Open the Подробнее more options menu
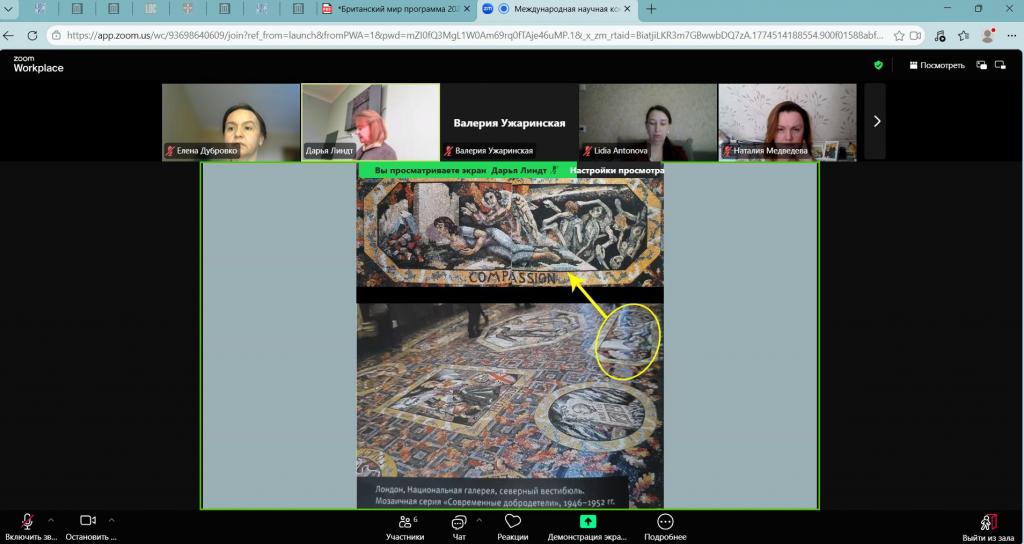The height and width of the screenshot is (544, 1024). click(665, 526)
